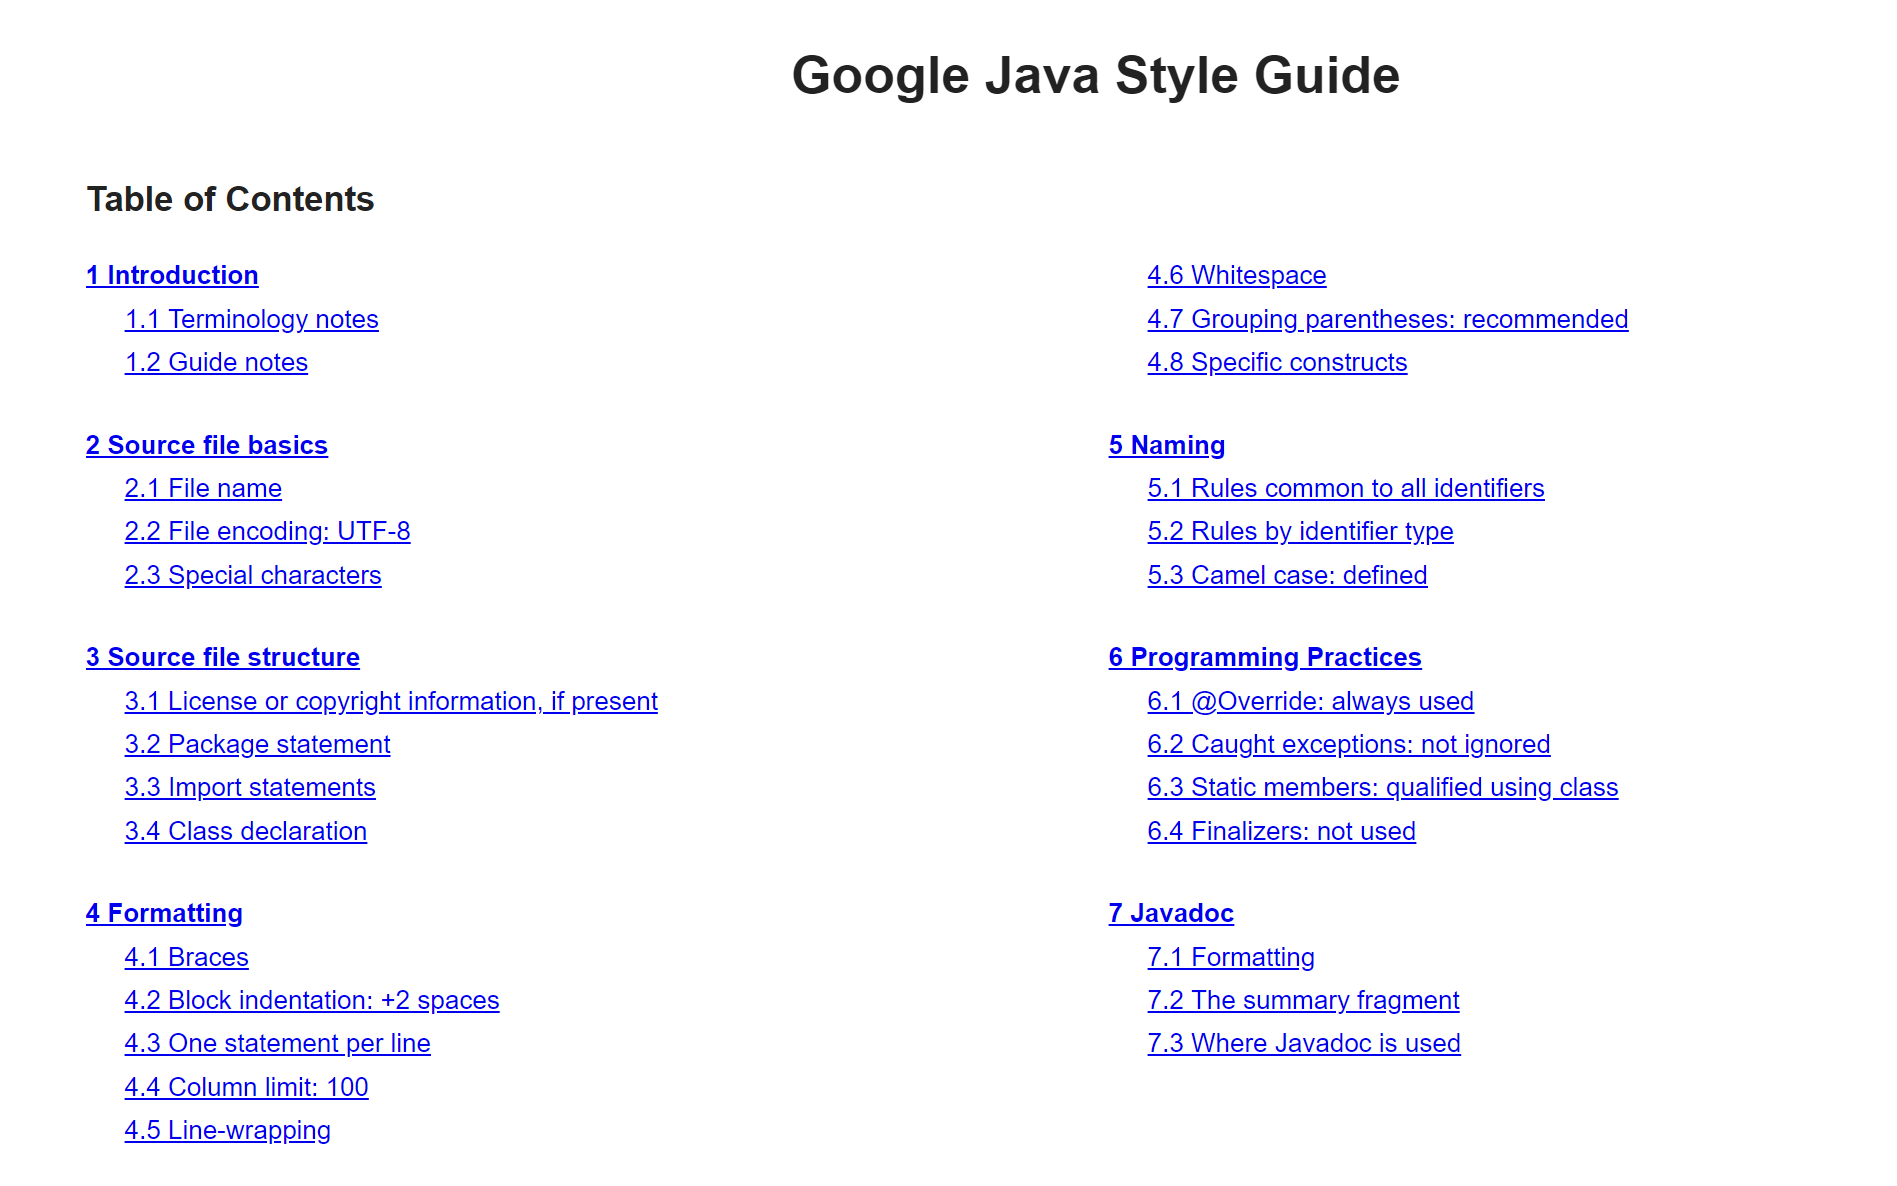Click '5.3 Camel case: defined' link
This screenshot has height=1186, width=1897.
point(1288,575)
